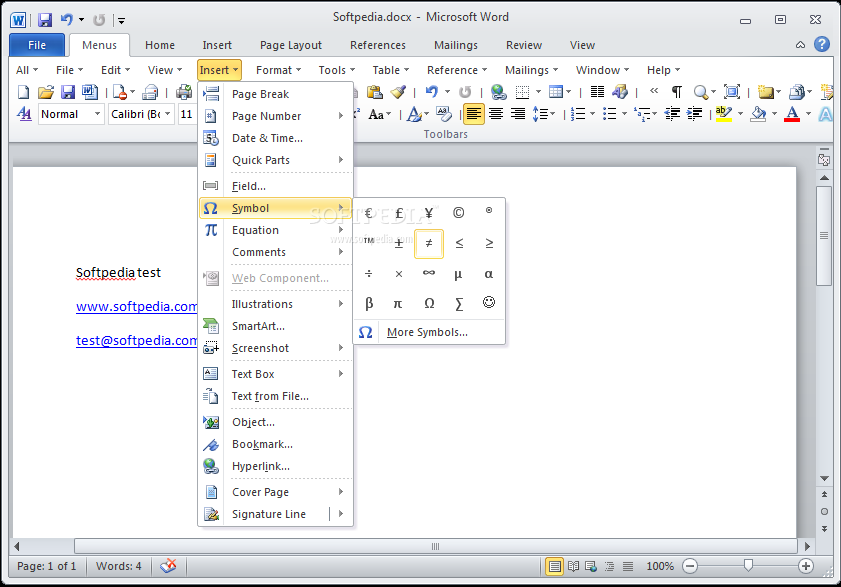Click the Center alignment icon

tap(496, 113)
